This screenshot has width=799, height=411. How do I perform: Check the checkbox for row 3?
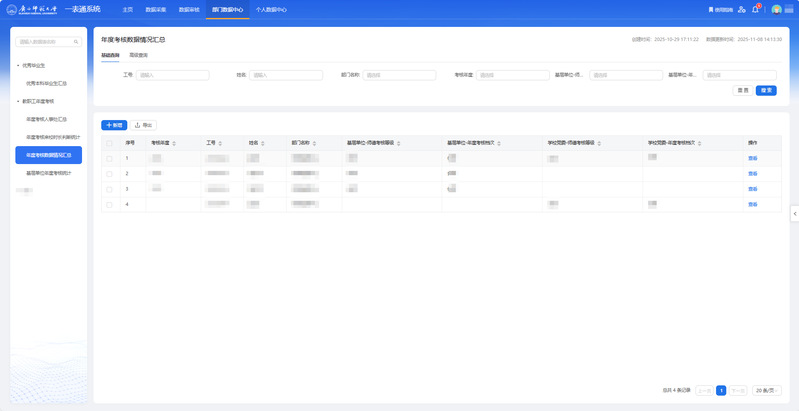[x=109, y=188]
